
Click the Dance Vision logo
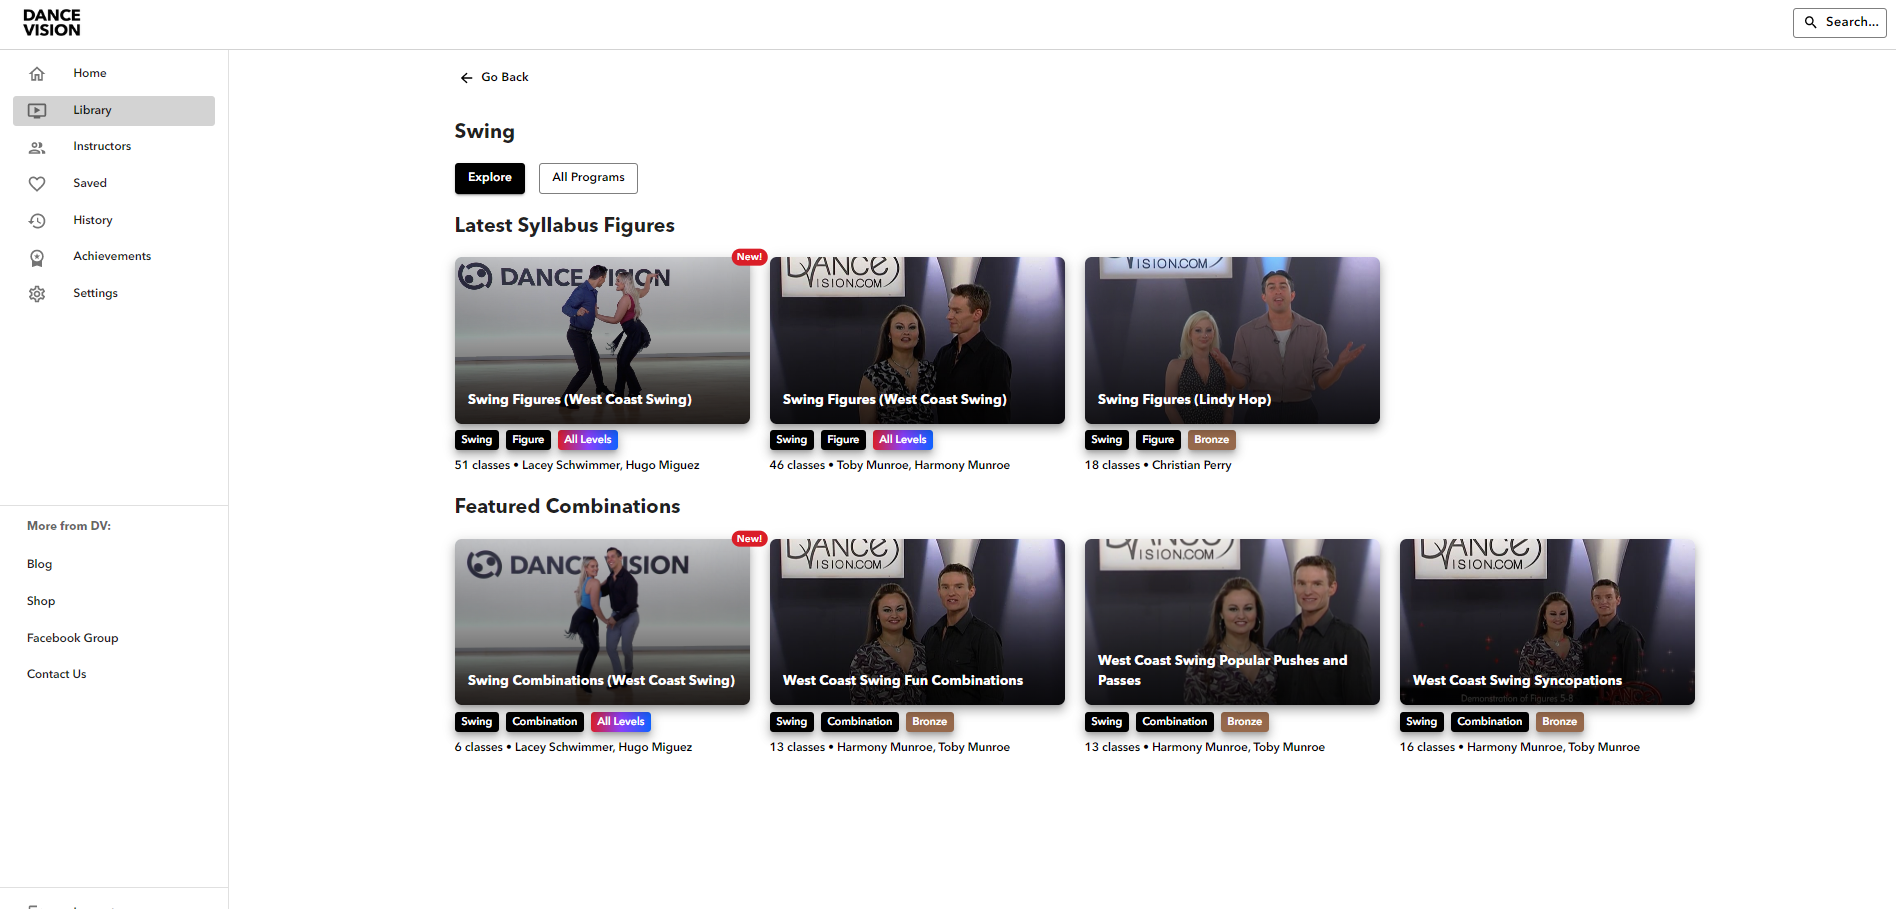pos(52,23)
